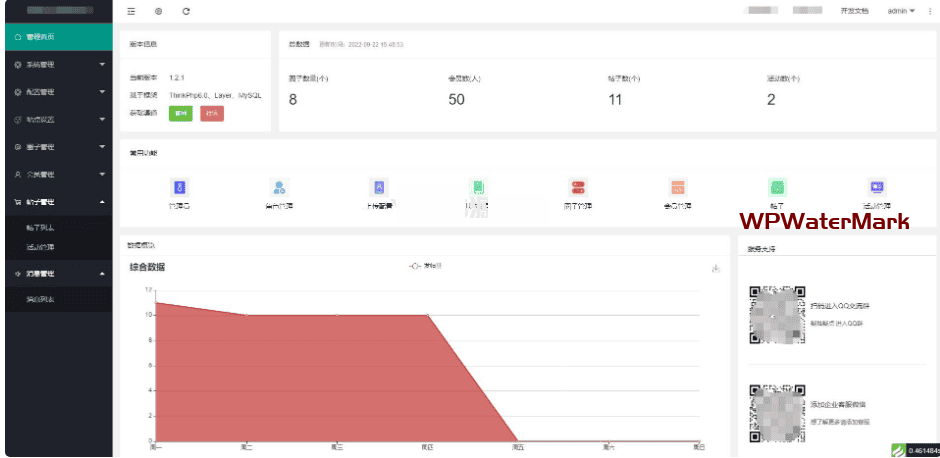Image resolution: width=940 pixels, height=458 pixels.
Task: Click the blue user shortcut icon
Action: [280, 187]
